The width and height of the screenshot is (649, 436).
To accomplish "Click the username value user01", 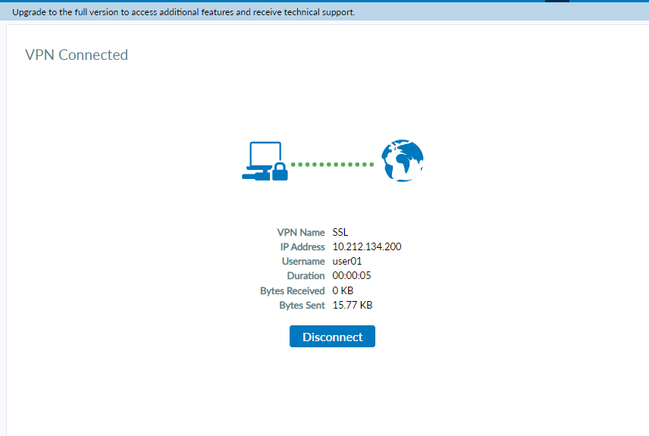I will tap(347, 261).
